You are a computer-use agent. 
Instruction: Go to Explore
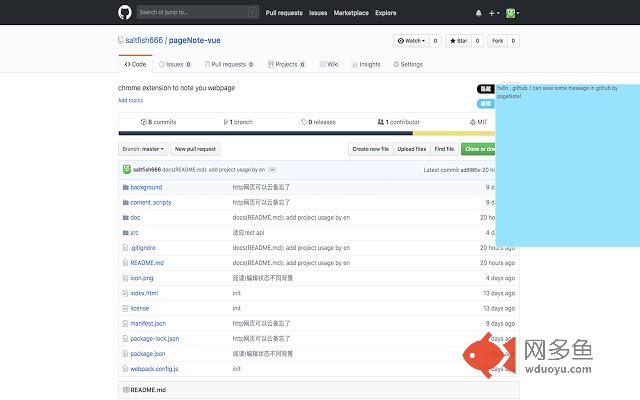point(386,13)
